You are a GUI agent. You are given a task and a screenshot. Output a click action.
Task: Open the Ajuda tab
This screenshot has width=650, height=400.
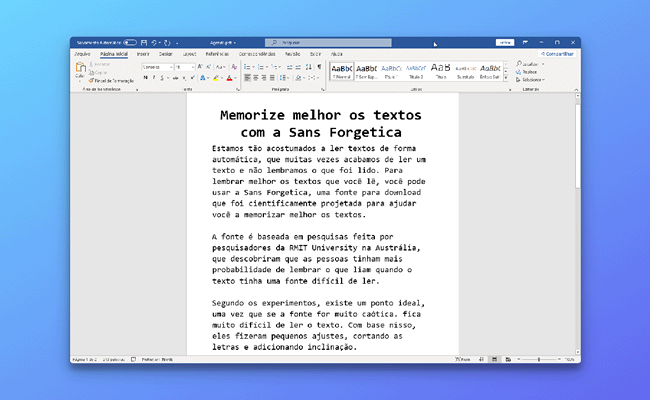pos(336,54)
